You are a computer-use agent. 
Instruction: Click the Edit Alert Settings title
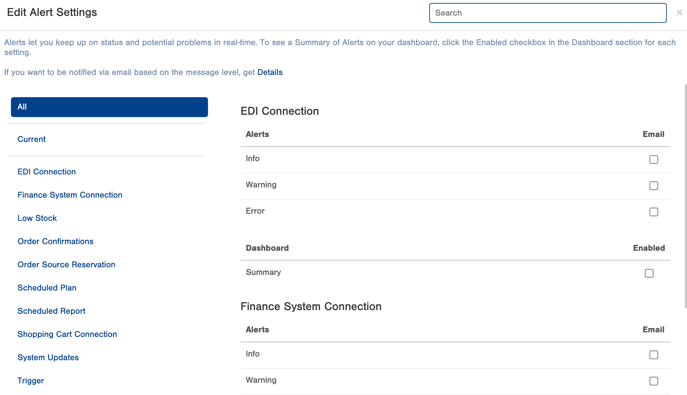pyautogui.click(x=52, y=12)
